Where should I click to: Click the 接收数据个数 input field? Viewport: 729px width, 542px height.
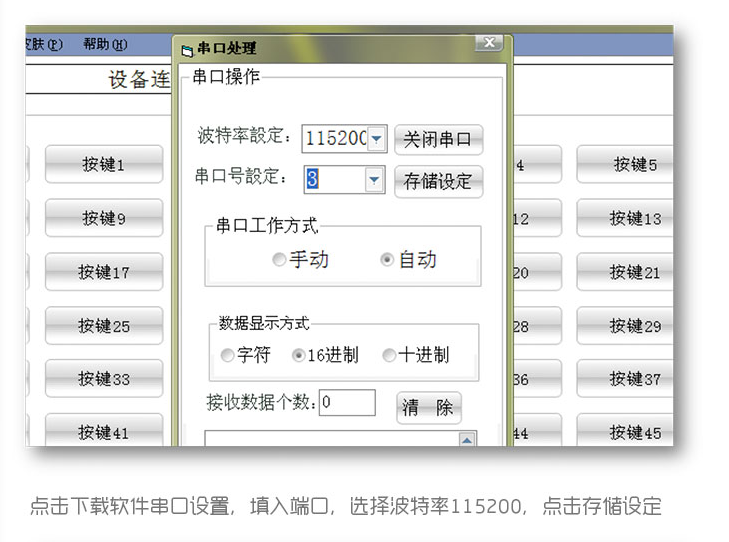tap(347, 403)
